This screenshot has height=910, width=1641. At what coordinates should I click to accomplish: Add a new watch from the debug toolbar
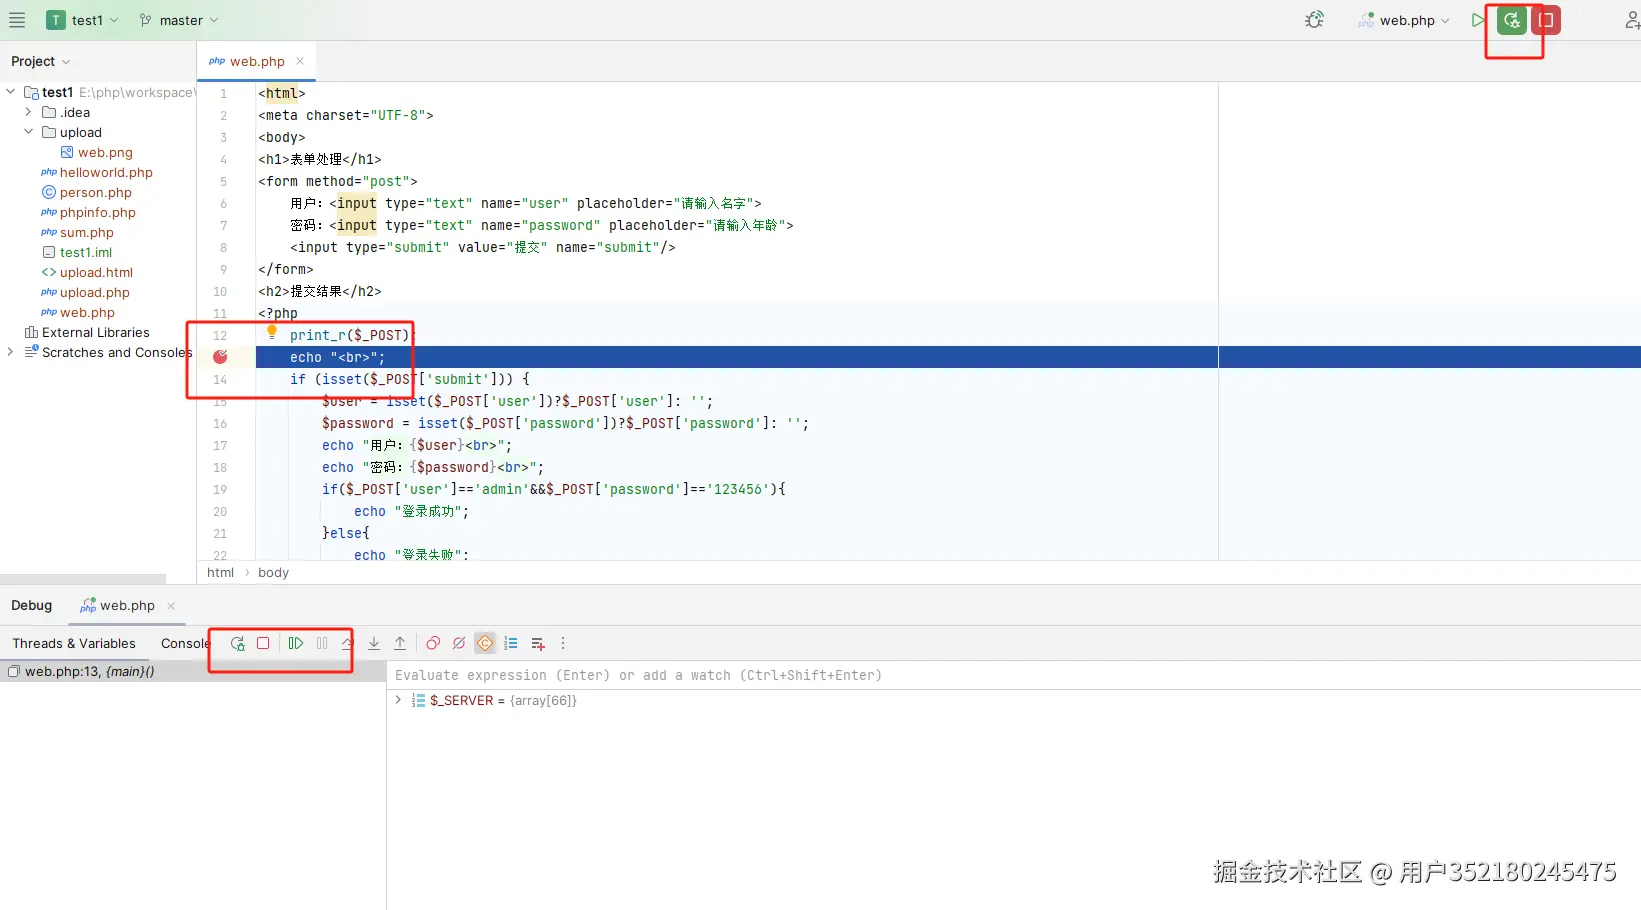pos(537,644)
